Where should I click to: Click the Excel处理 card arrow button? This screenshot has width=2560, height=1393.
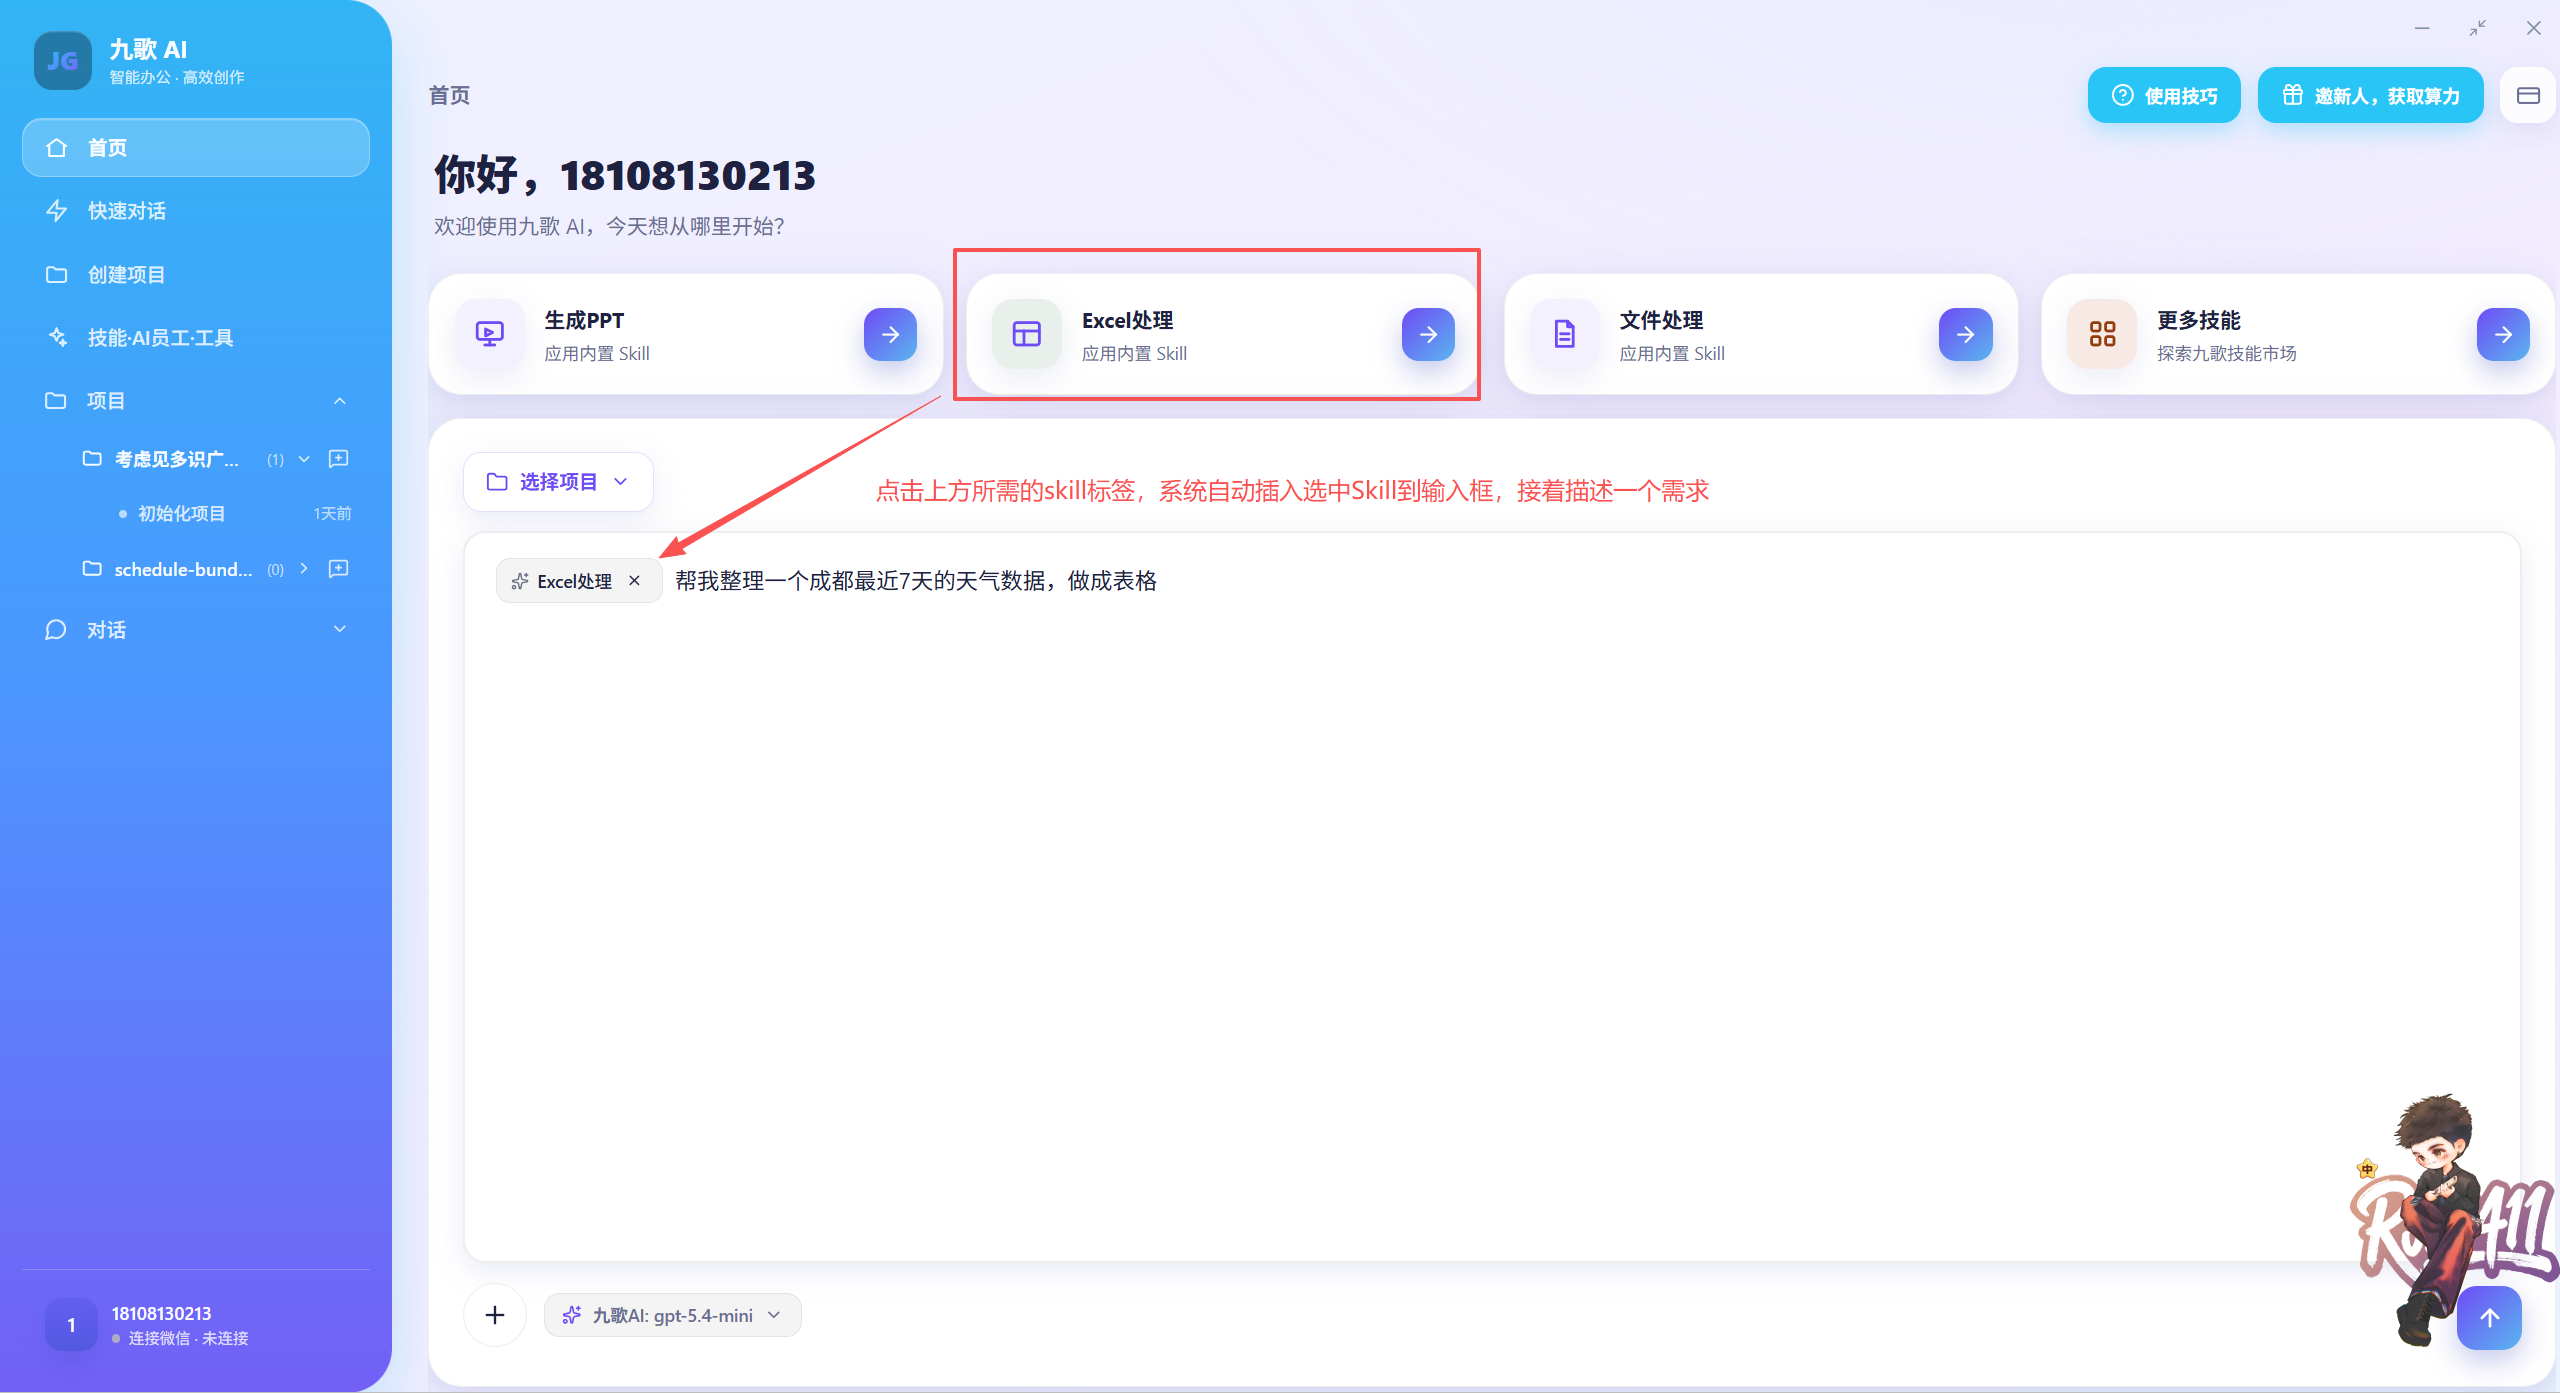1428,334
